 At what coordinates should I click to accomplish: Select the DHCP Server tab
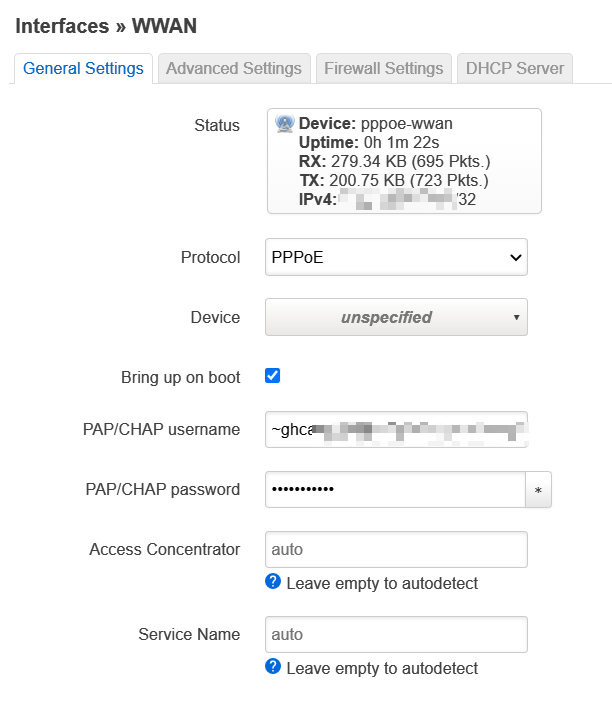click(x=515, y=69)
